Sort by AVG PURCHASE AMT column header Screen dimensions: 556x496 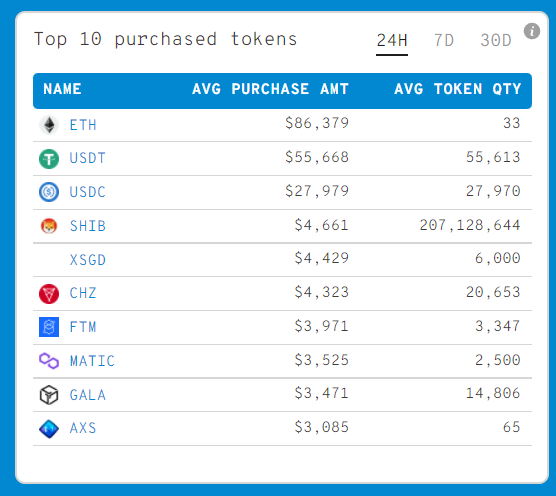(271, 89)
